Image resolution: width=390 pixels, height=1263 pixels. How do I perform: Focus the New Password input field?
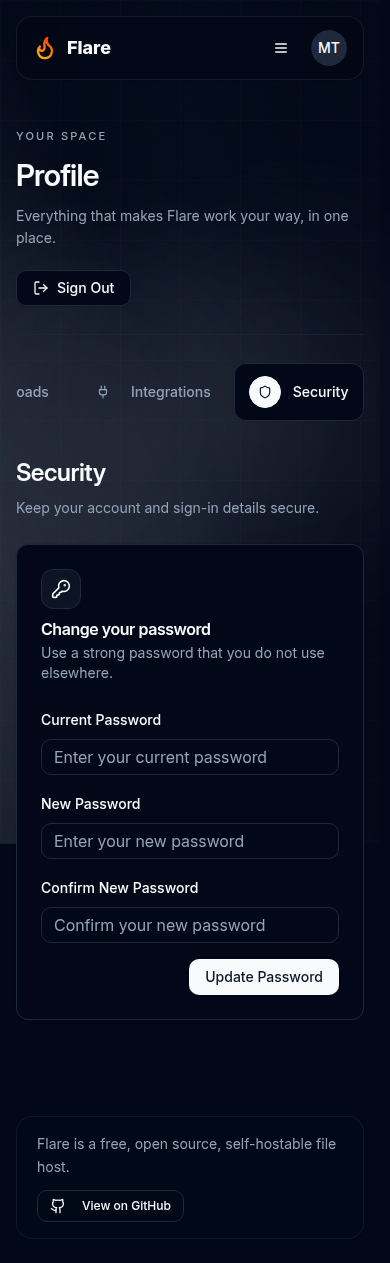tap(190, 841)
